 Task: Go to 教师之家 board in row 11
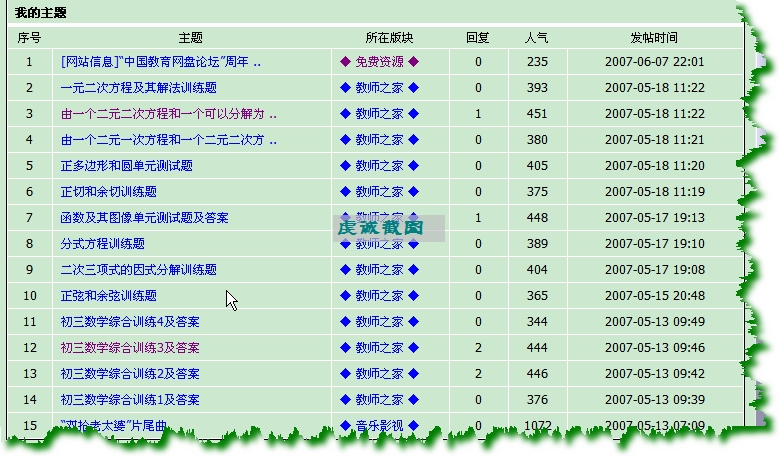(380, 322)
